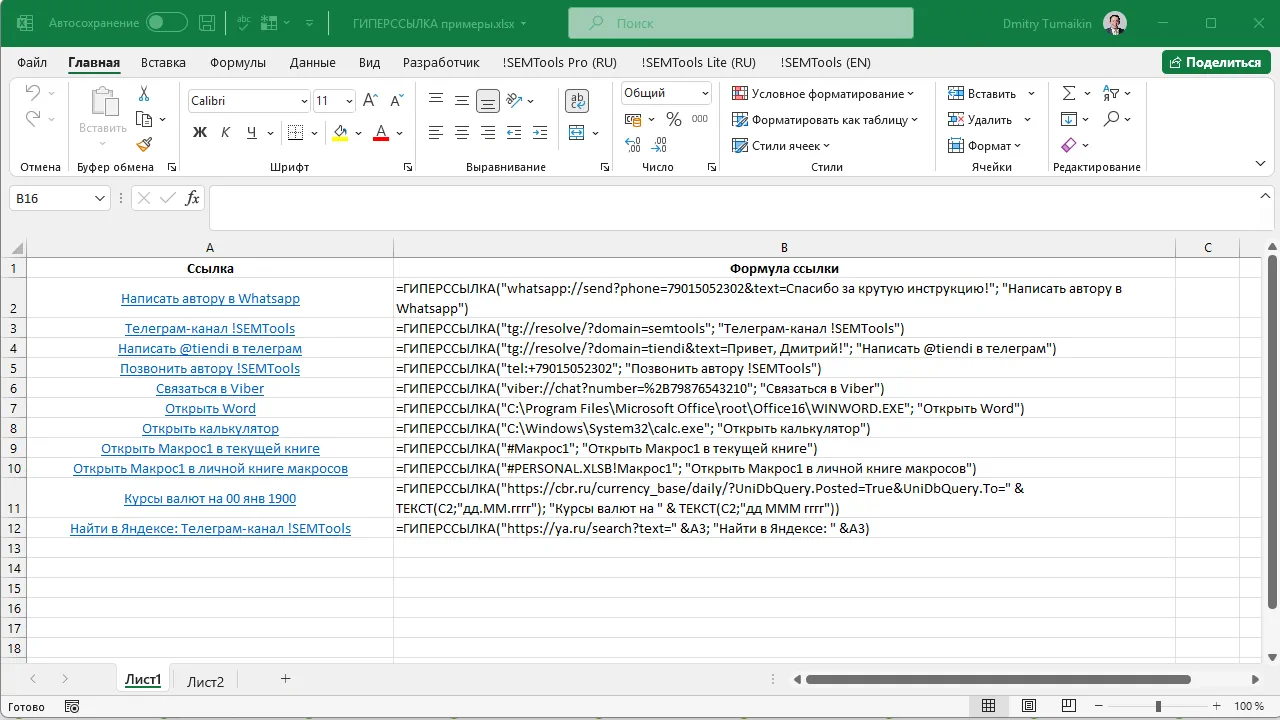Click the red font color swatch button
Image resolution: width=1280 pixels, height=720 pixels.
381,132
